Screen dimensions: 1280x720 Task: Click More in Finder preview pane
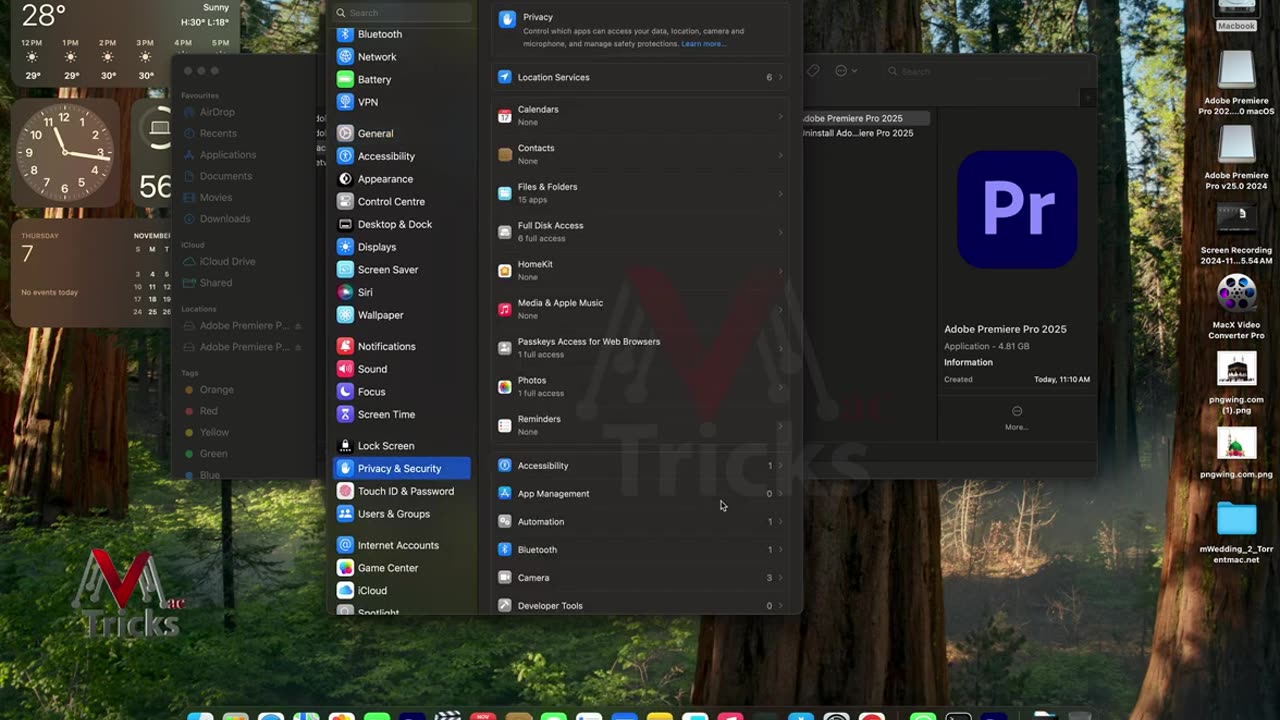point(1017,417)
